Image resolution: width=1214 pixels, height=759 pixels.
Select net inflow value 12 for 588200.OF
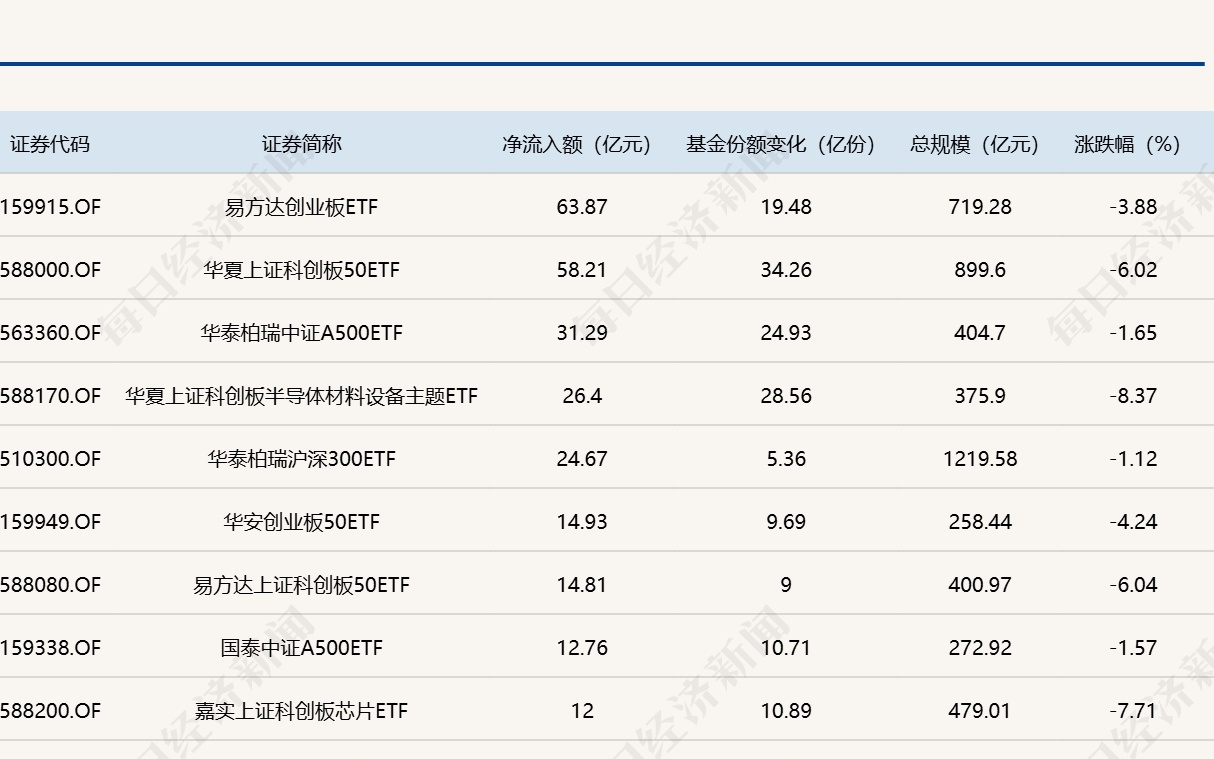pyautogui.click(x=582, y=711)
